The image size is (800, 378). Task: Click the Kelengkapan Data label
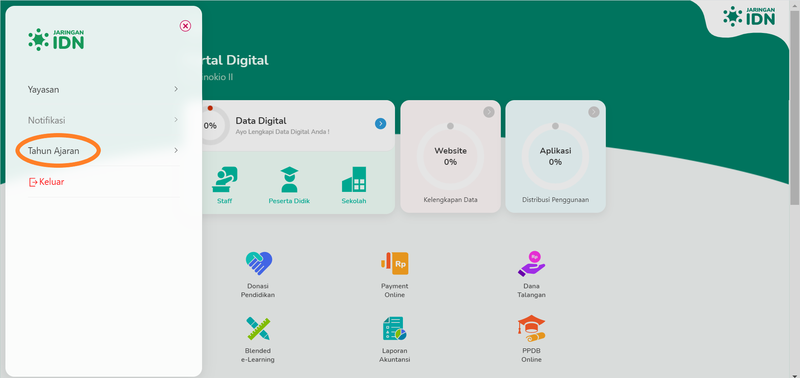pos(451,199)
